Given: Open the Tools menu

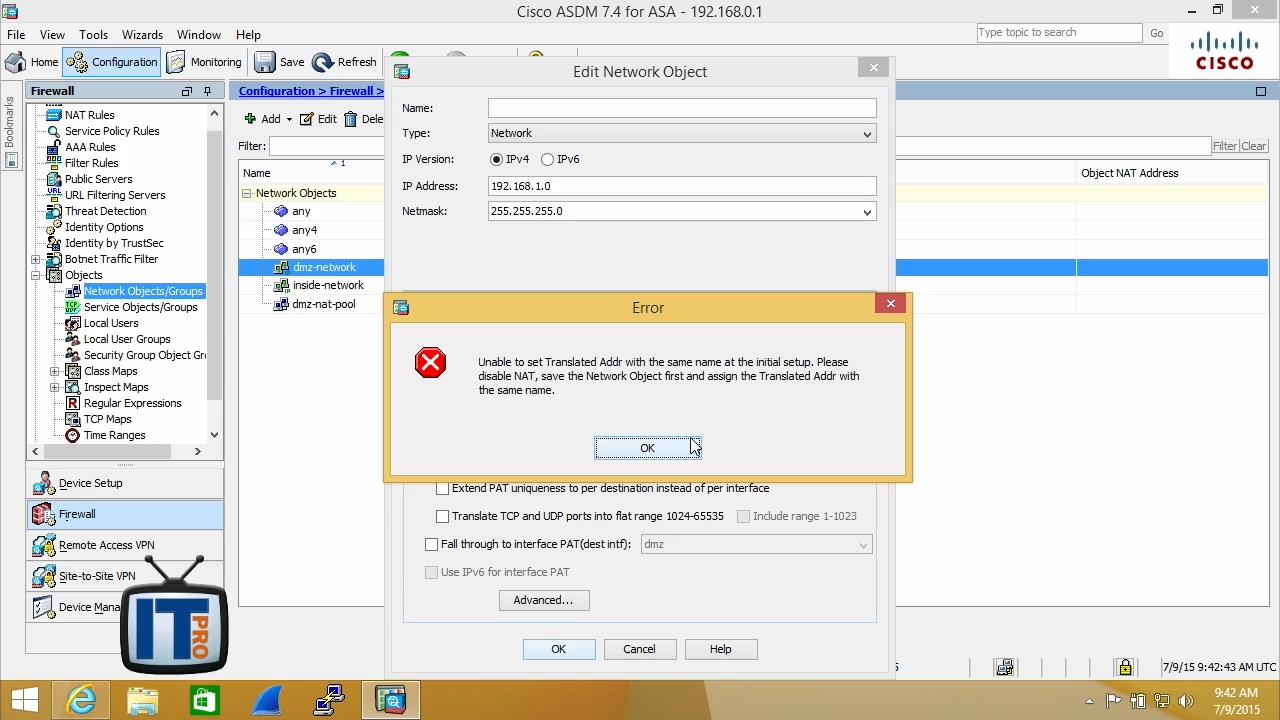Looking at the screenshot, I should (93, 34).
